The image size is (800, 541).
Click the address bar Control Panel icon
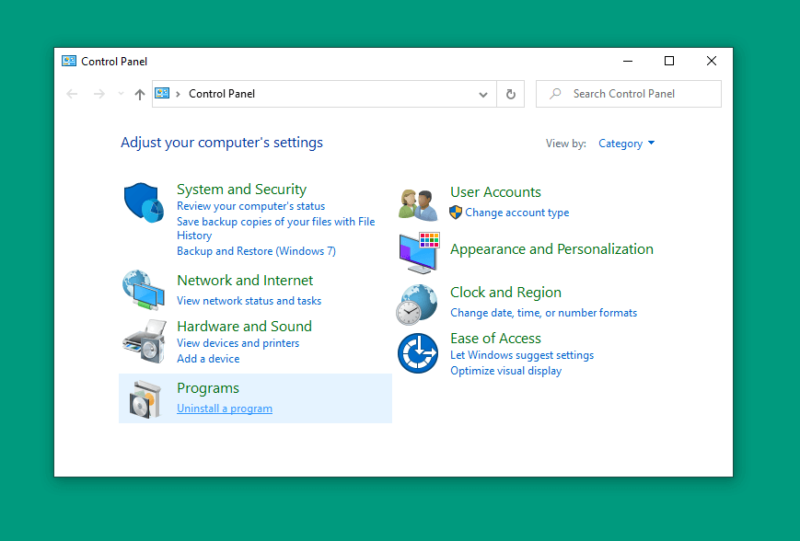[x=162, y=93]
